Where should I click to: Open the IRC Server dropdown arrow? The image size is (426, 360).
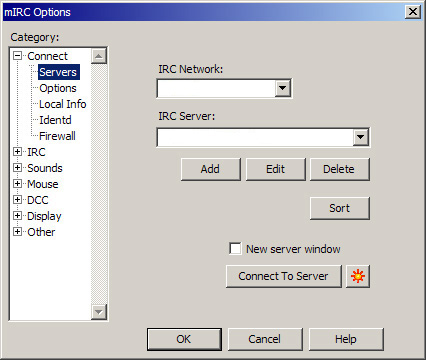tap(361, 137)
